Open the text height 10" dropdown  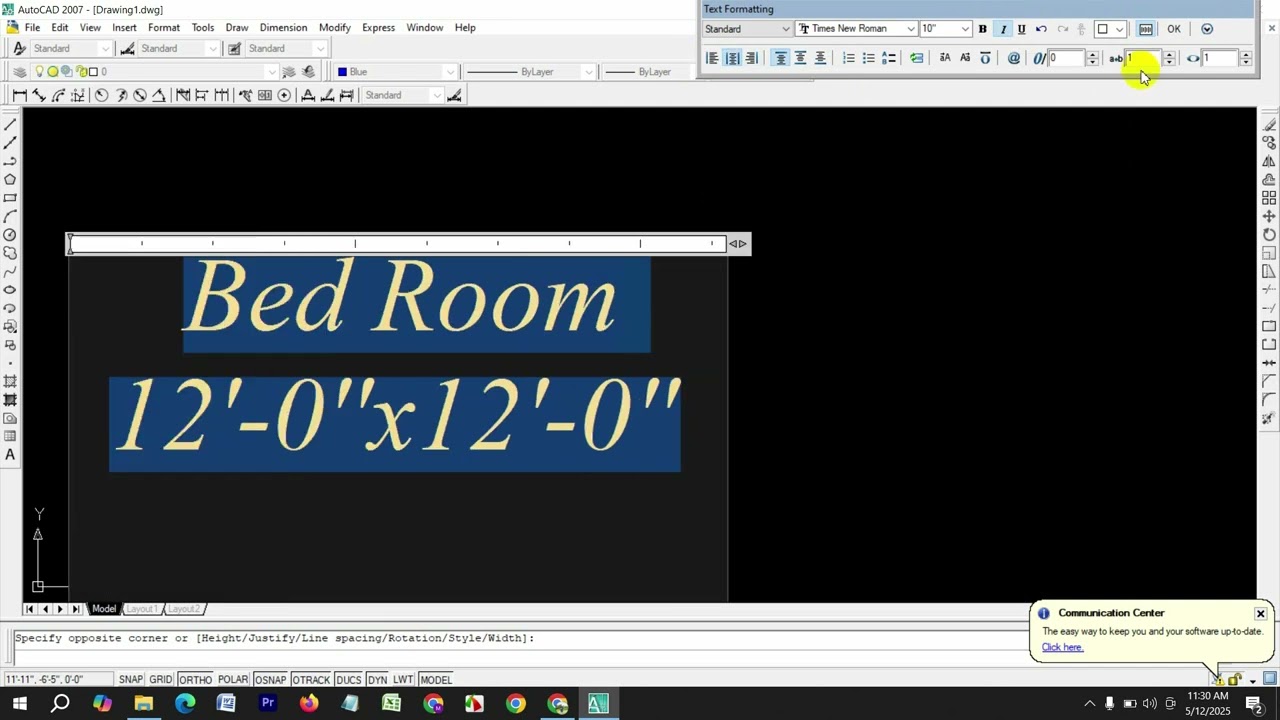(946, 29)
